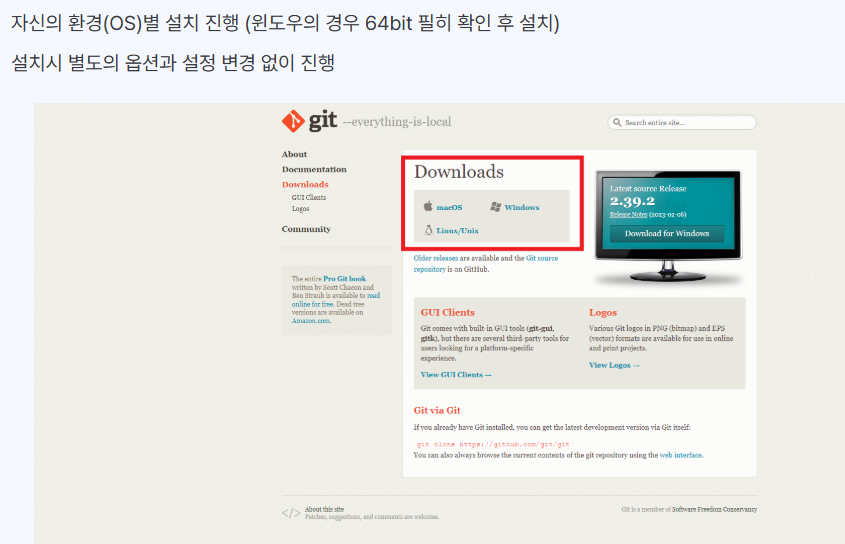The height and width of the screenshot is (544, 845).
Task: Click the Logos section heading
Action: 602,313
